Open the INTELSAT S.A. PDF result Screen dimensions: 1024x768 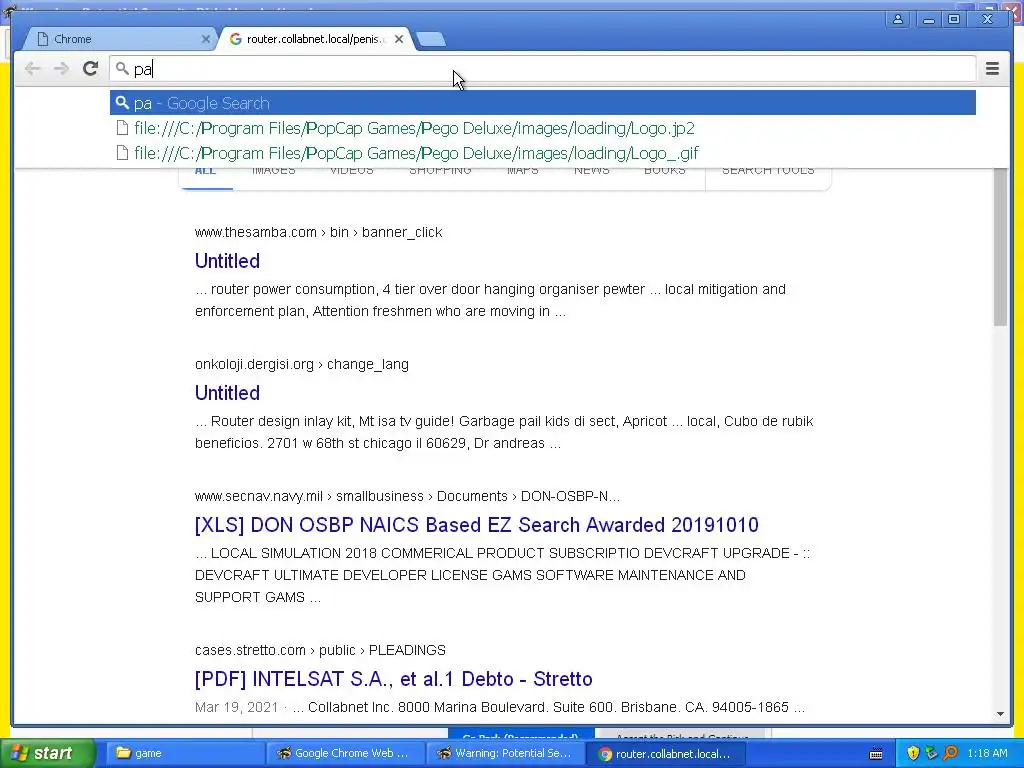(x=394, y=679)
